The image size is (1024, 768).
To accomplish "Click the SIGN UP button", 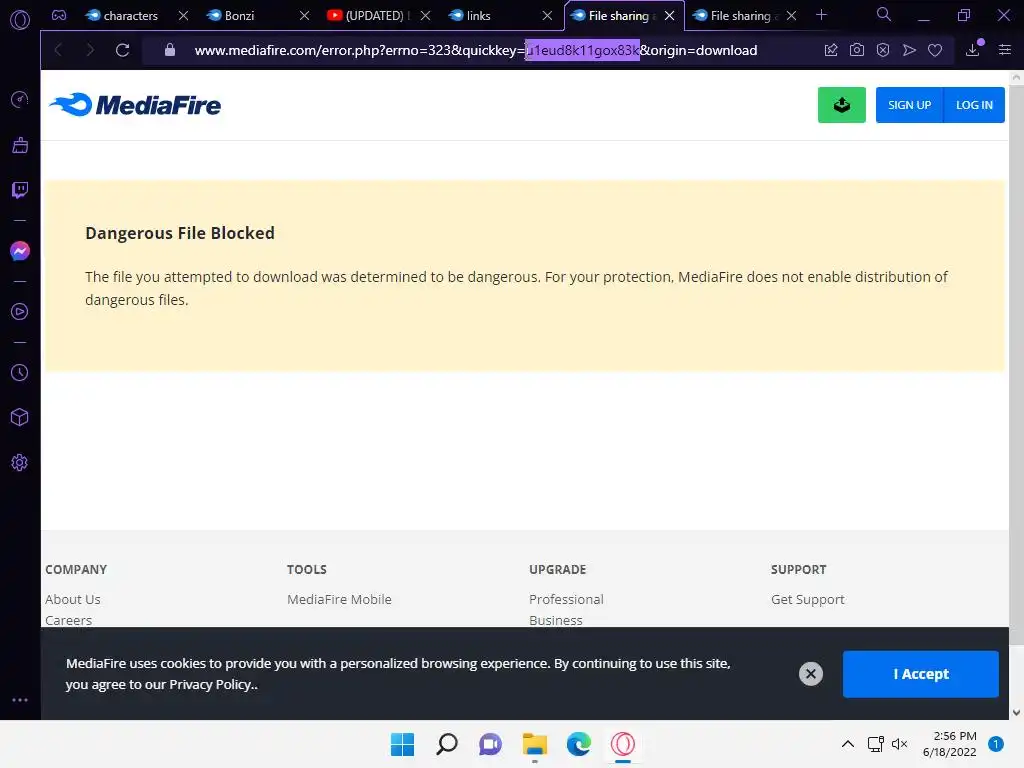I will (909, 104).
